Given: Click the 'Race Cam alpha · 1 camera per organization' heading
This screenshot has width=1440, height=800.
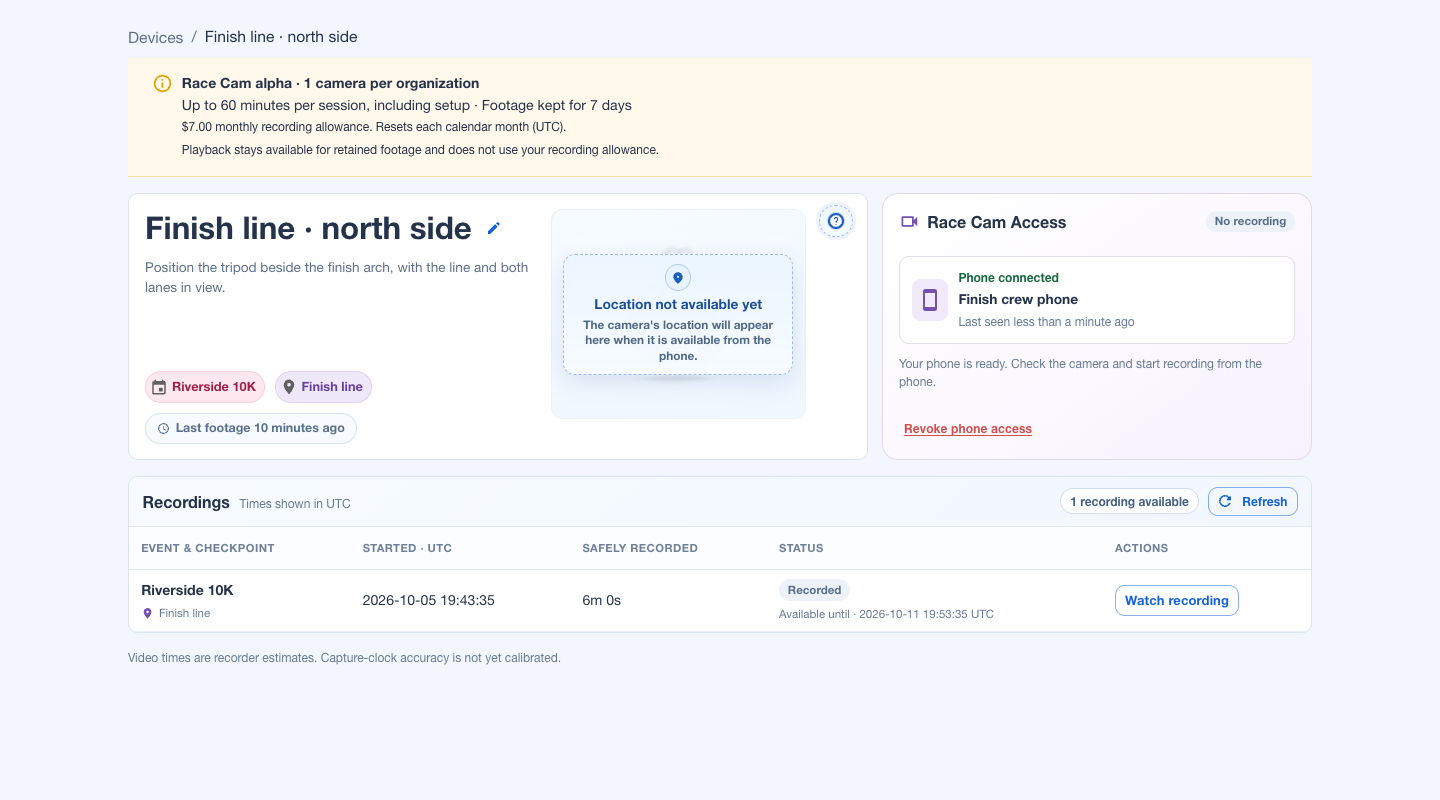Looking at the screenshot, I should (330, 83).
